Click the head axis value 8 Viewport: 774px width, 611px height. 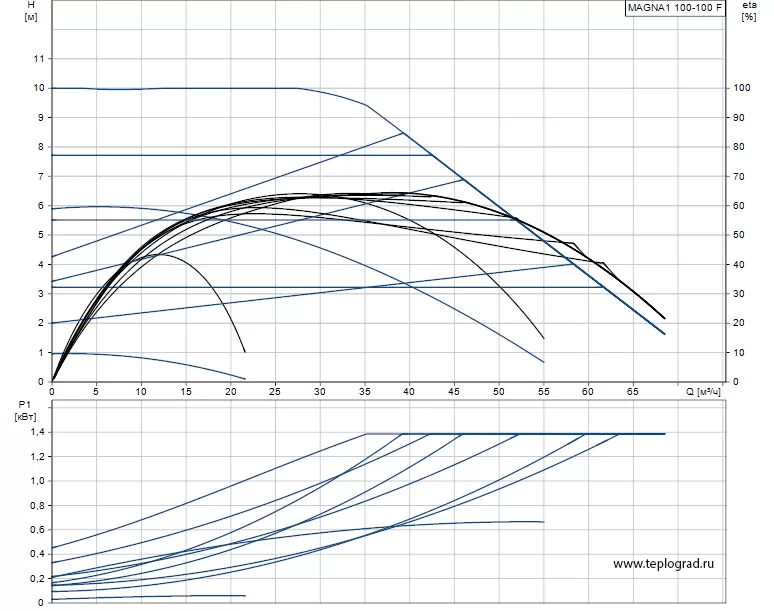[41, 147]
